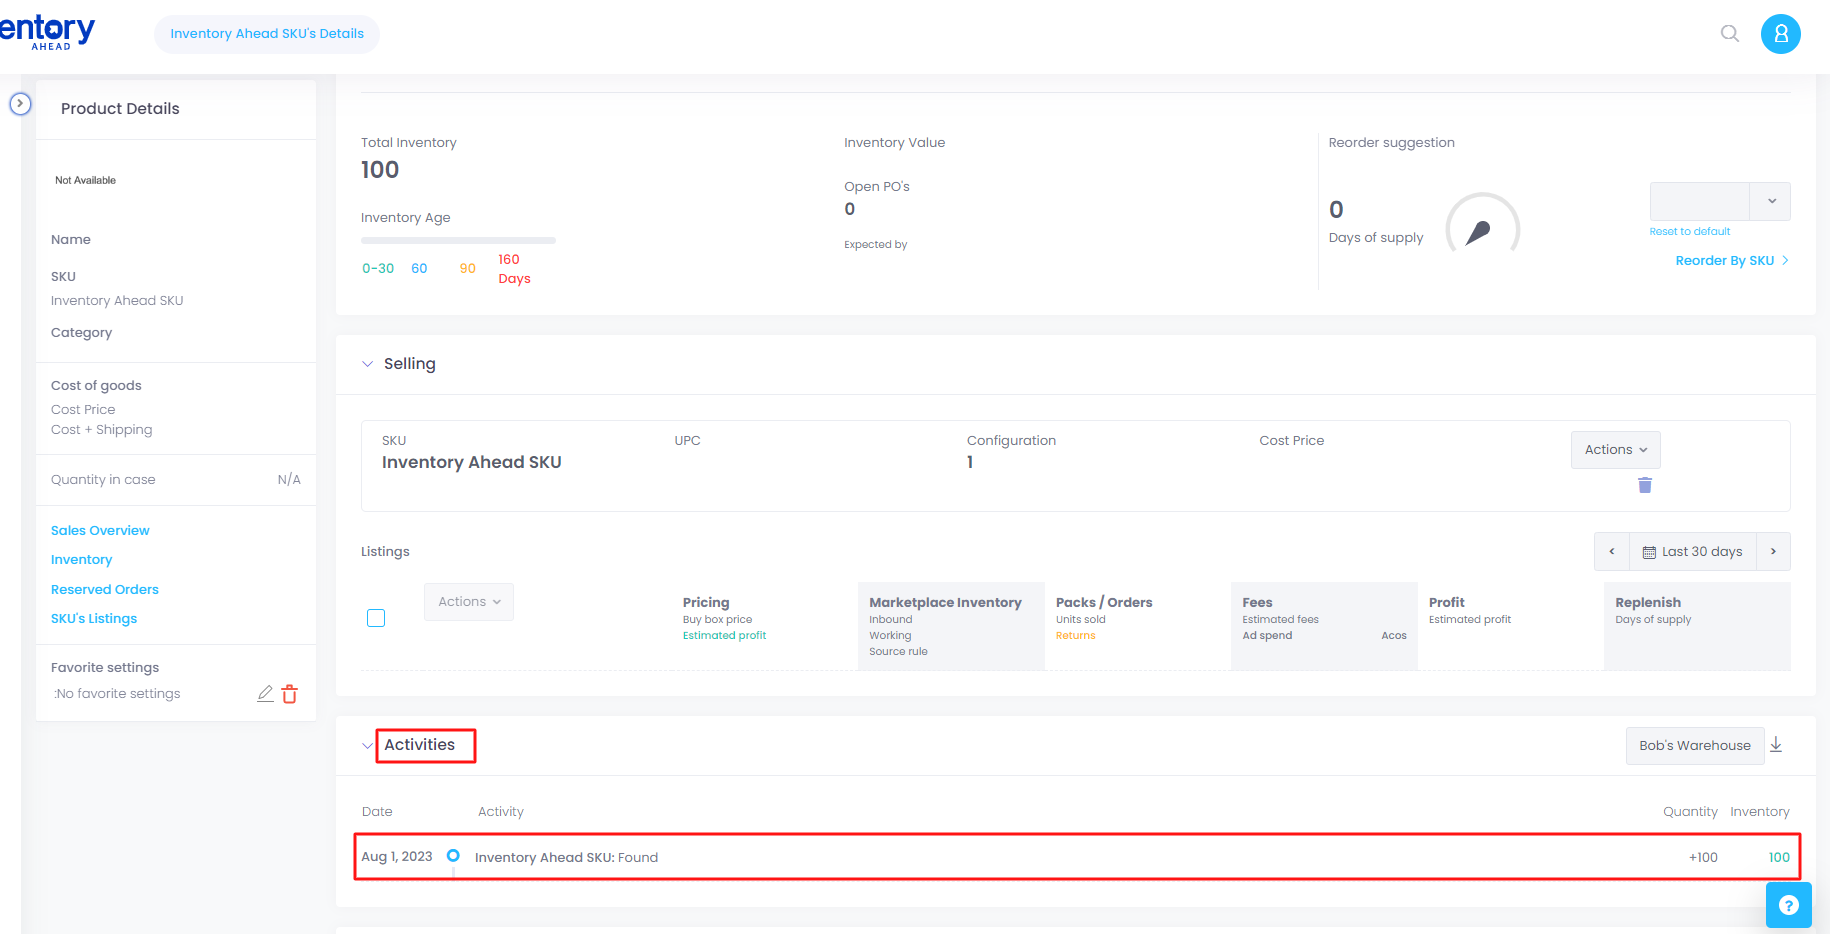Open the help question mark widget
The image size is (1830, 934).
click(x=1788, y=905)
